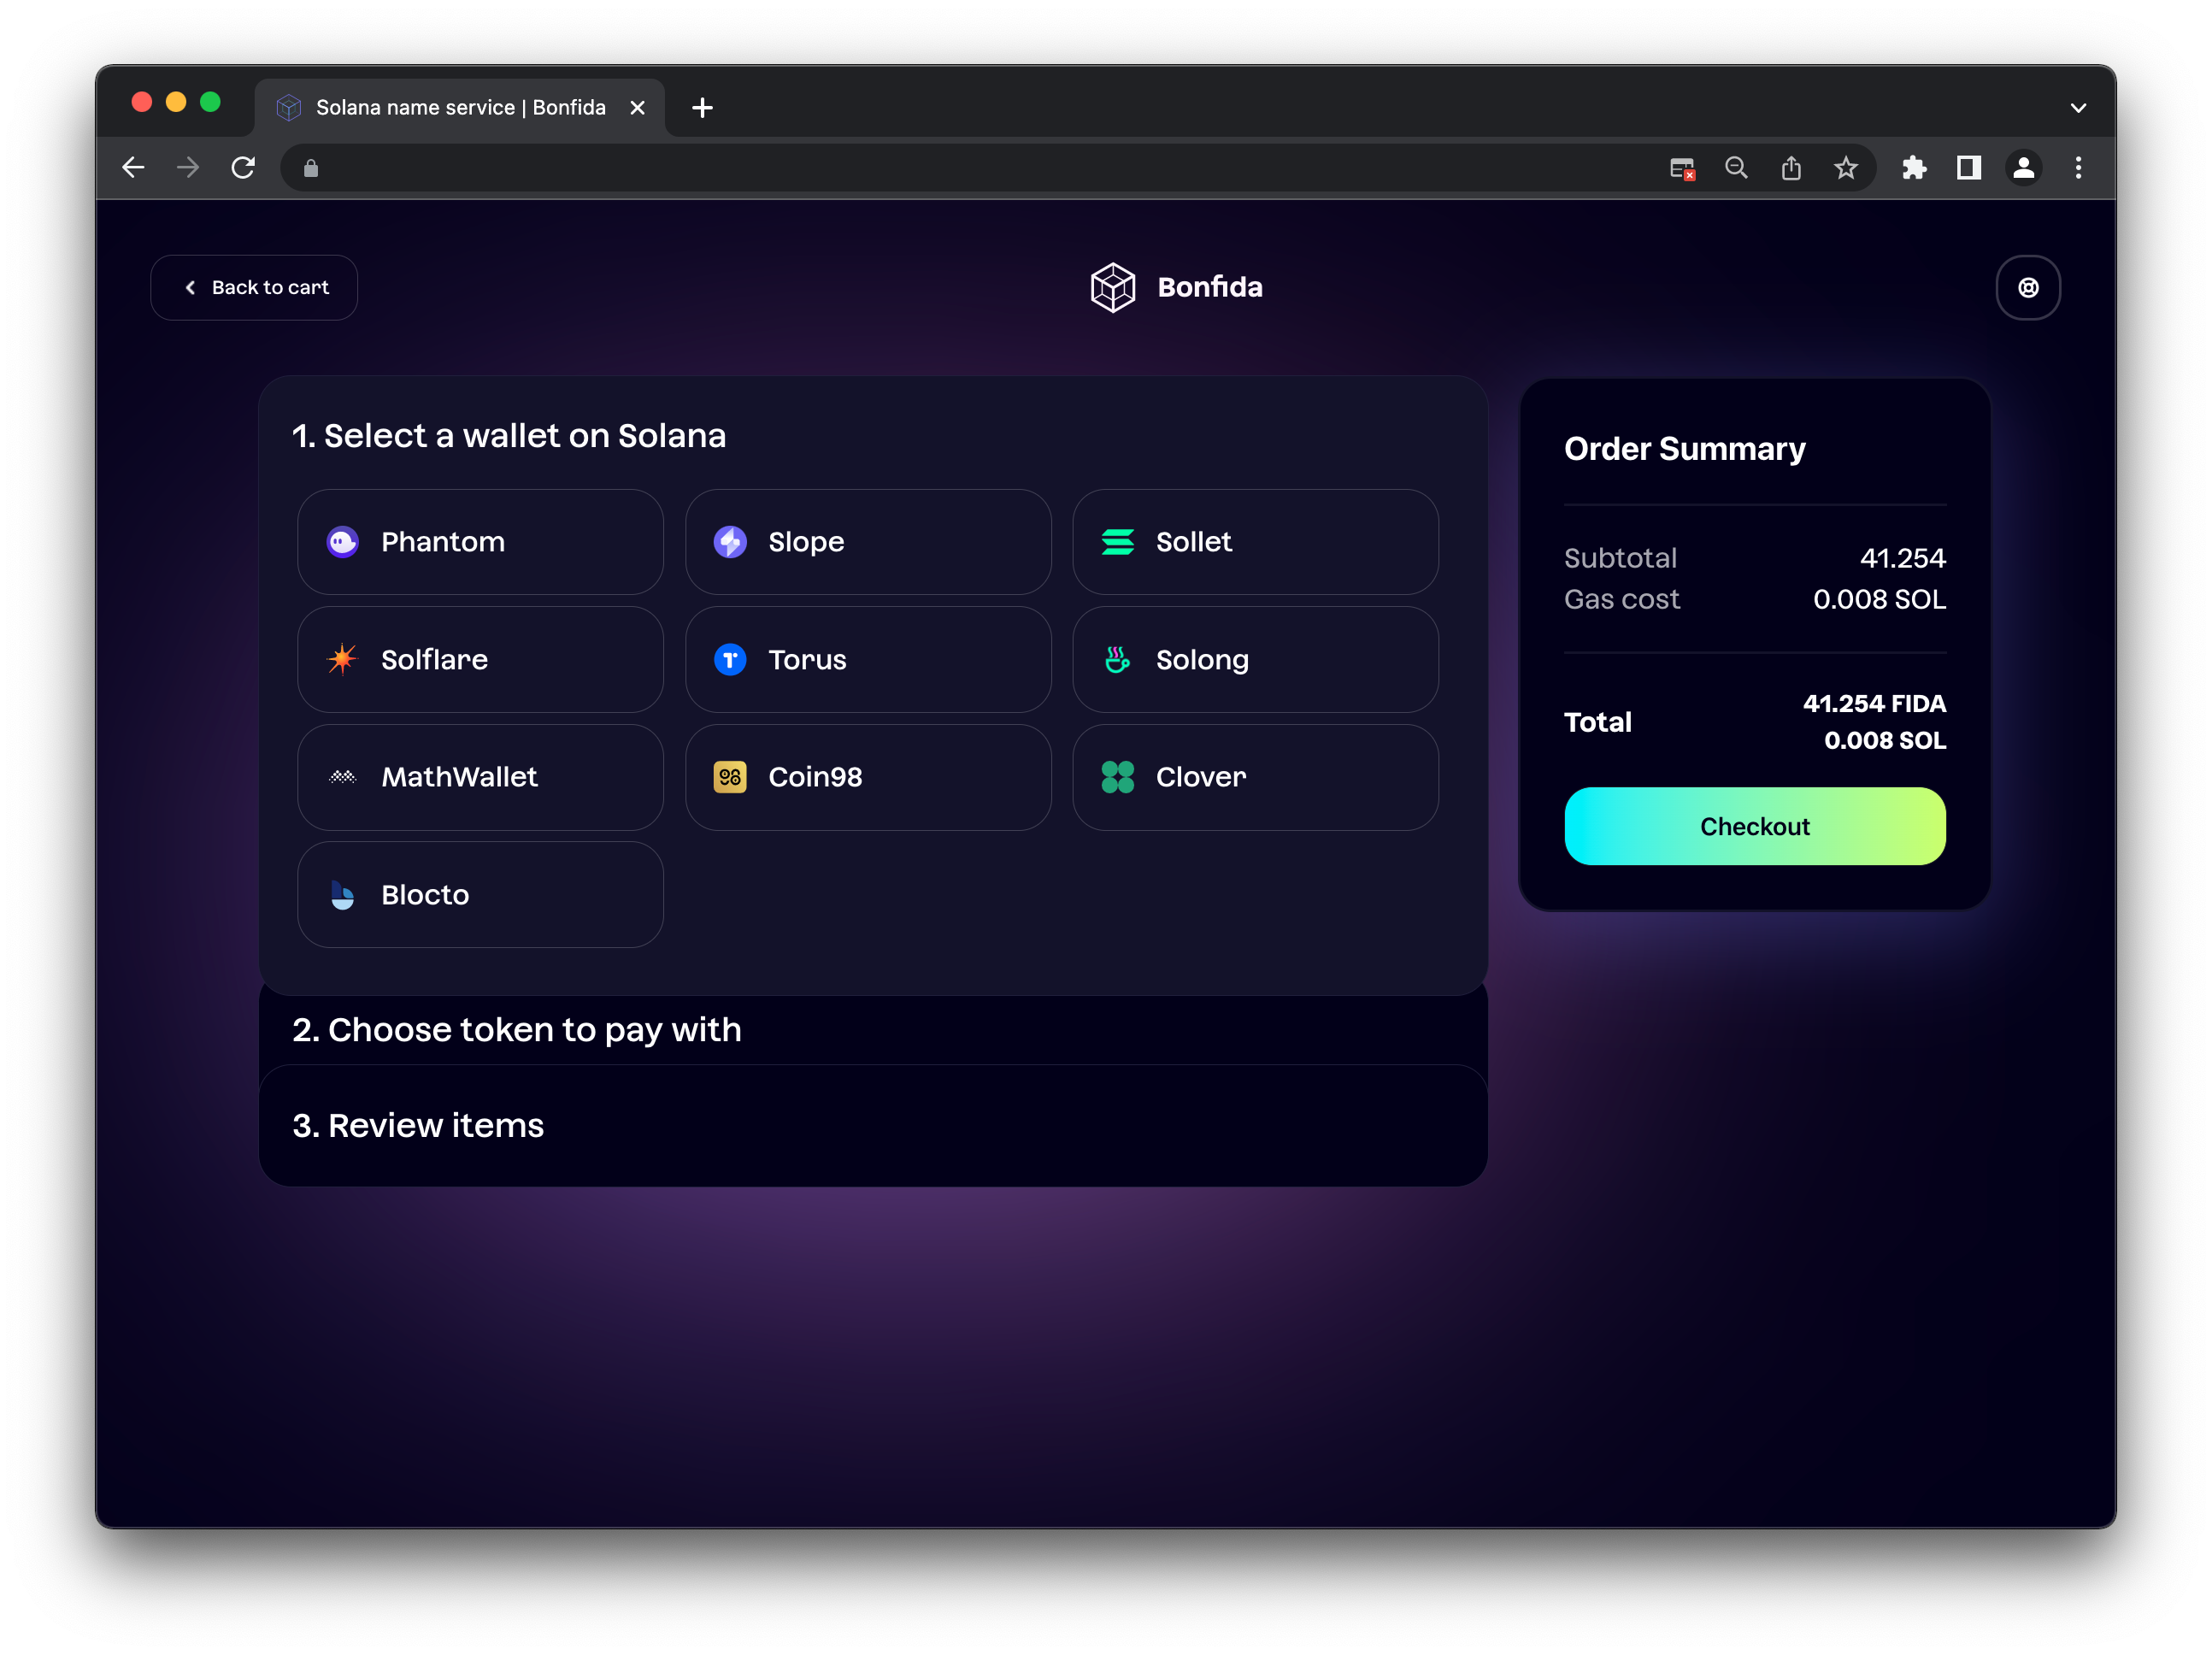Image resolution: width=2212 pixels, height=1655 pixels.
Task: Reload the page
Action: 243,168
